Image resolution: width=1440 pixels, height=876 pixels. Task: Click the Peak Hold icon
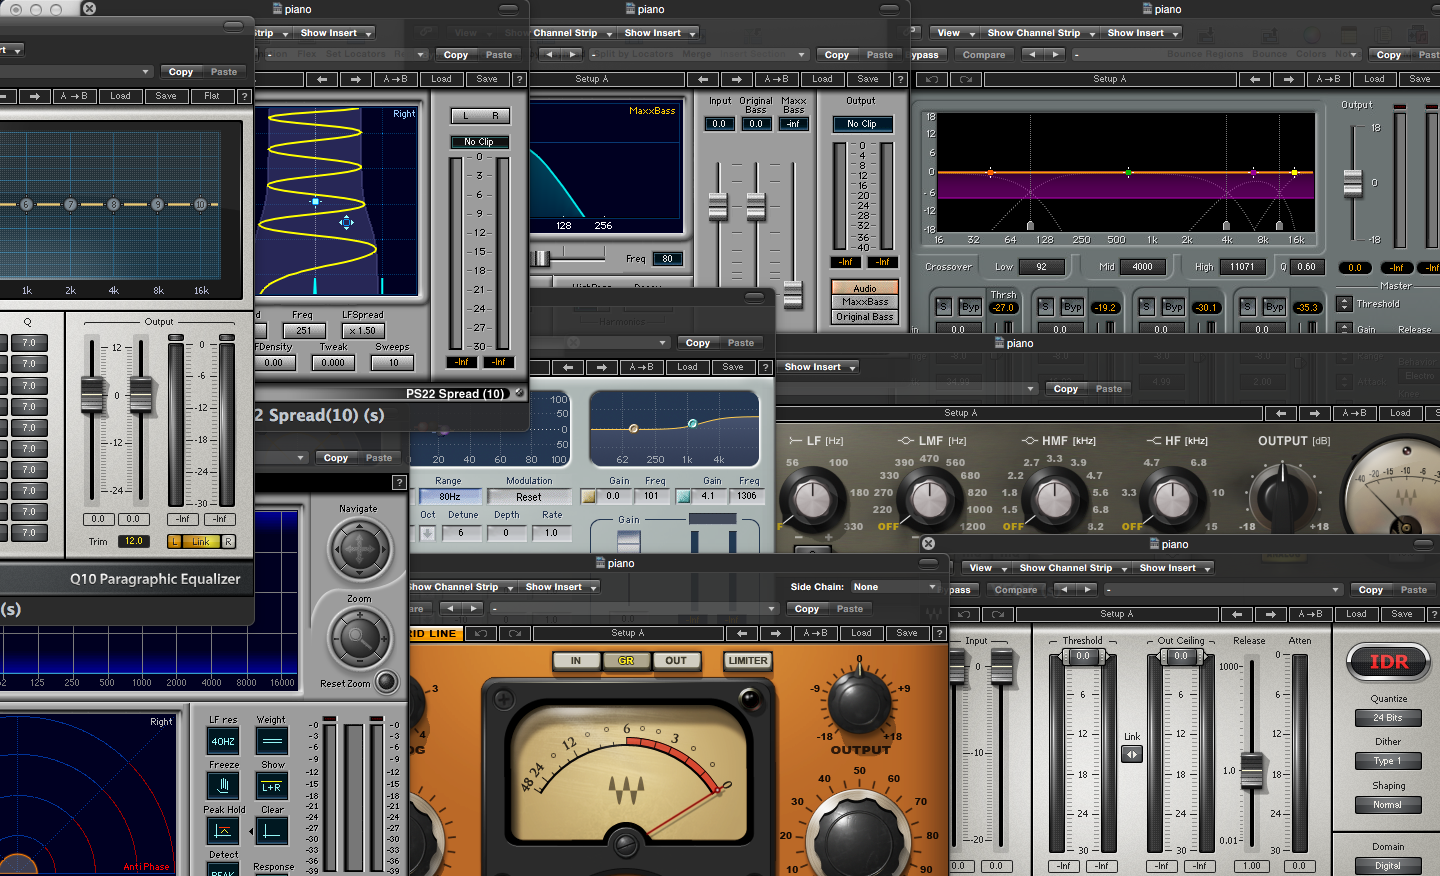223,831
